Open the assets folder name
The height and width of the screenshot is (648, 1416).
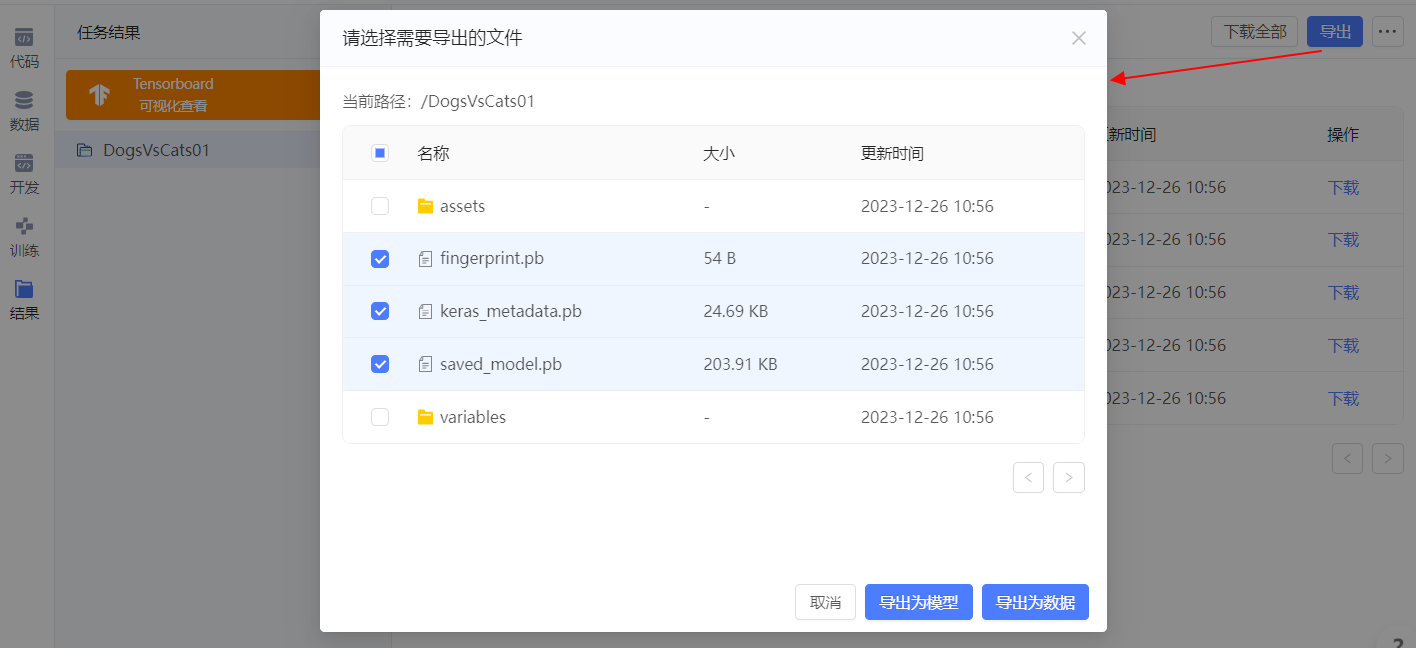click(462, 206)
